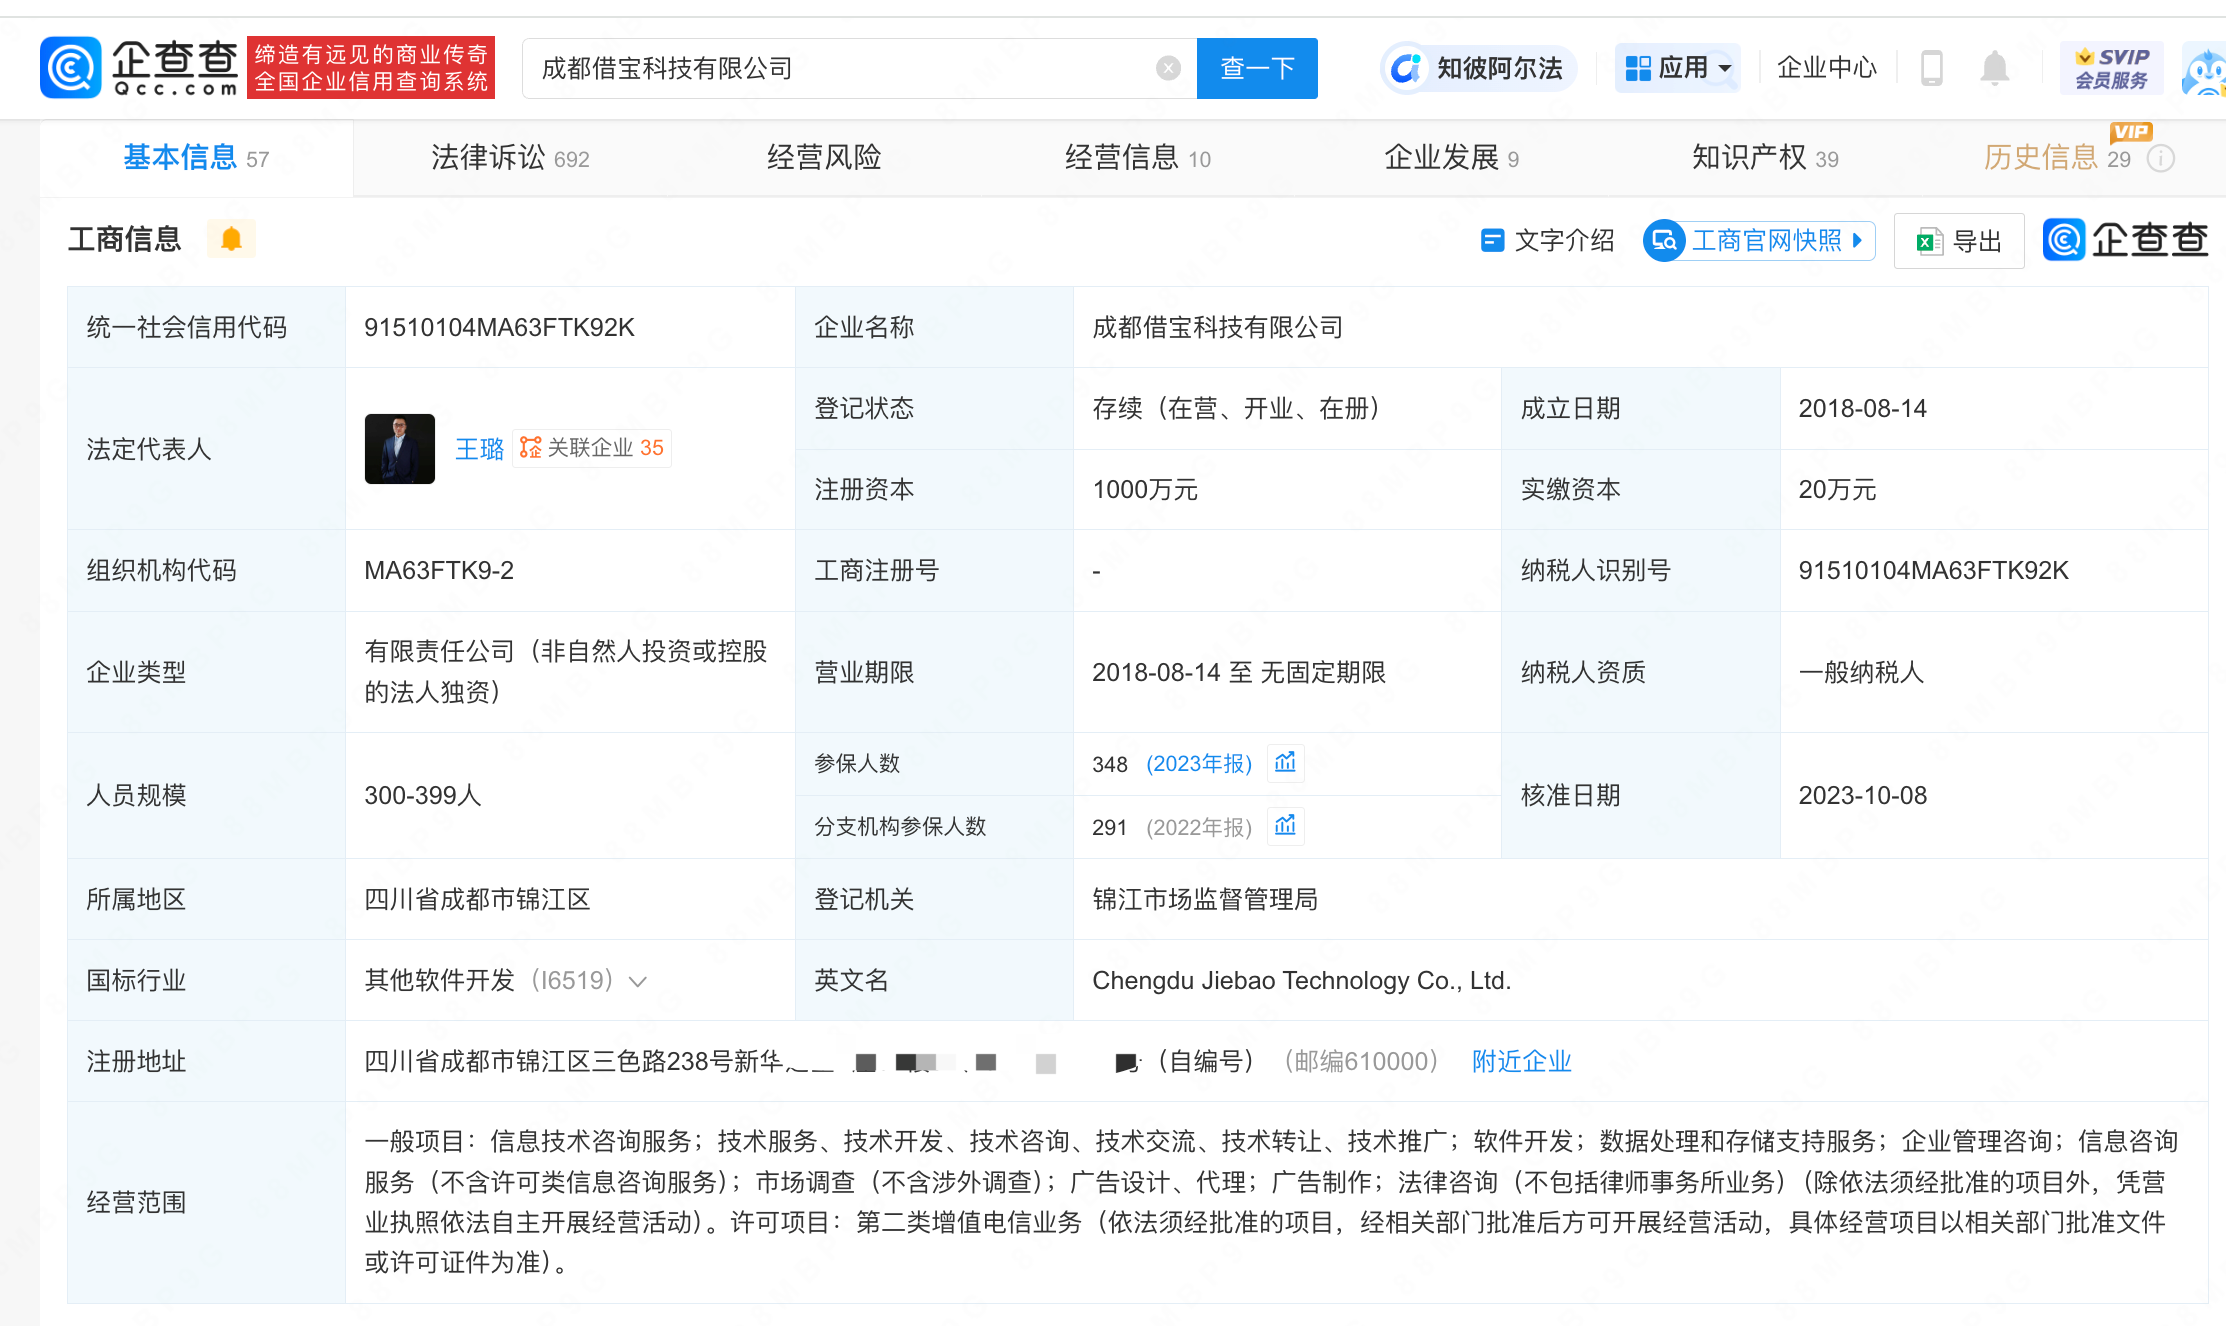Expand 工商官网快照 arrow button
This screenshot has height=1326, width=2226.
[1857, 240]
